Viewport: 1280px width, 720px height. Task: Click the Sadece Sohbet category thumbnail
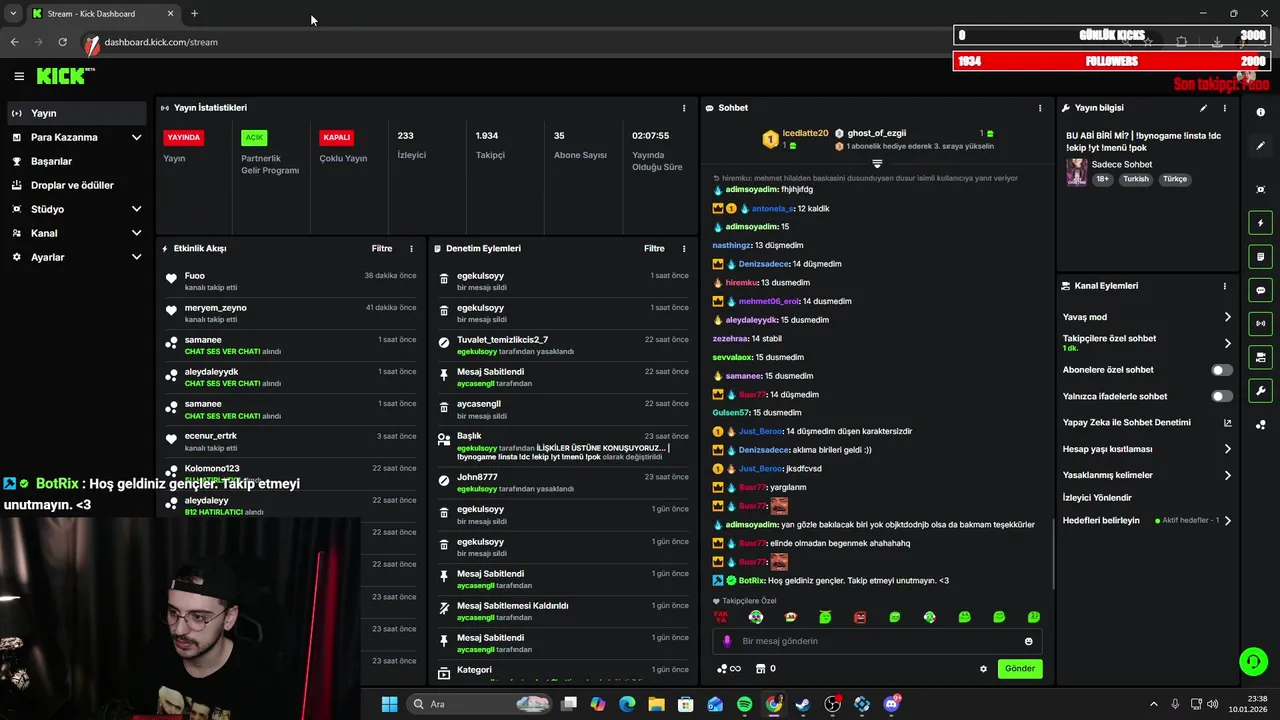click(1076, 171)
